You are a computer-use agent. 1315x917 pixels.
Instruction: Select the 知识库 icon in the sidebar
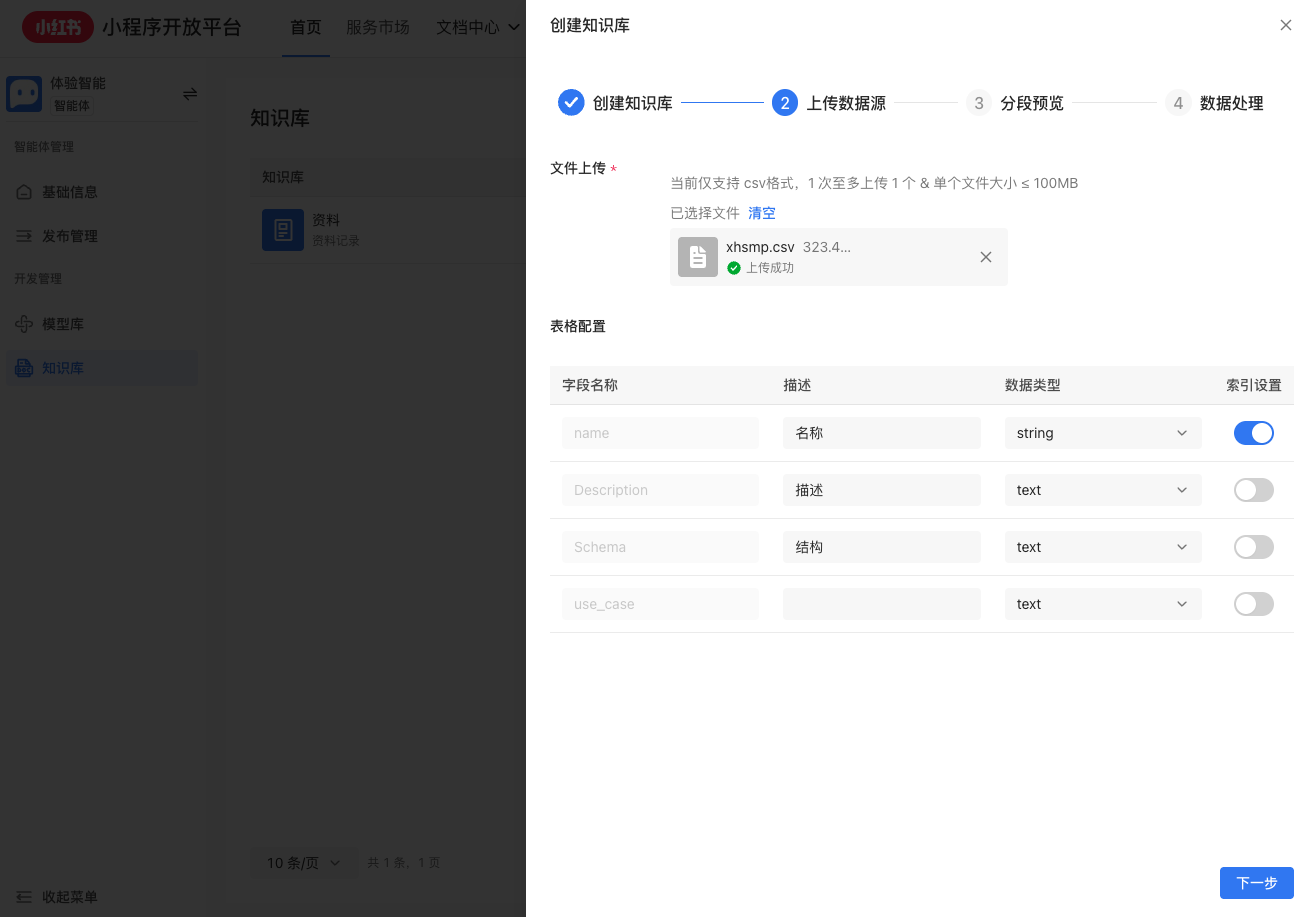click(24, 367)
